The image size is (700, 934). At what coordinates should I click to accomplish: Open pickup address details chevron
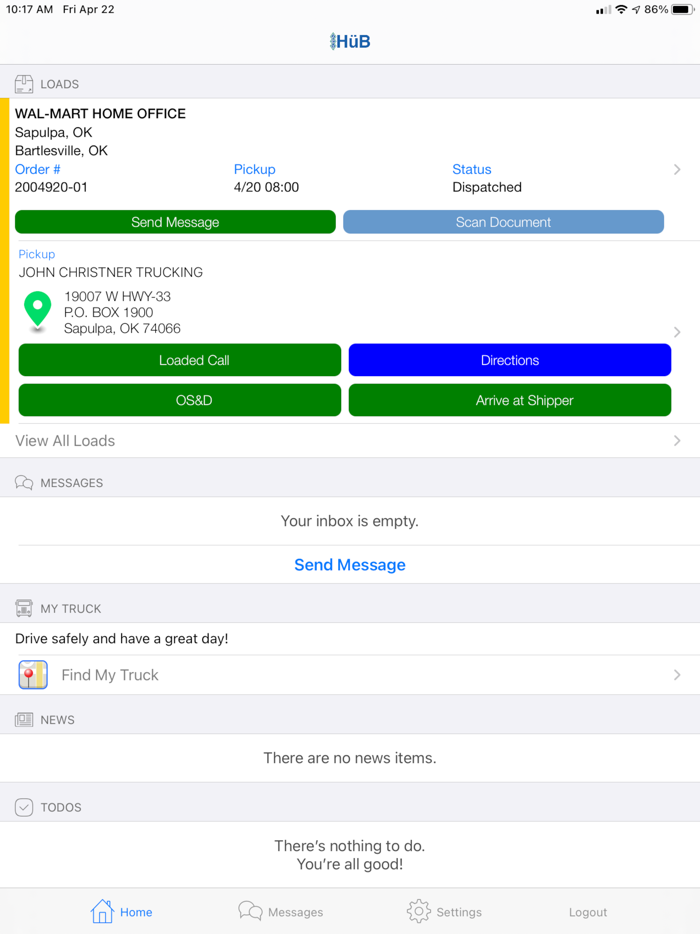click(x=677, y=332)
